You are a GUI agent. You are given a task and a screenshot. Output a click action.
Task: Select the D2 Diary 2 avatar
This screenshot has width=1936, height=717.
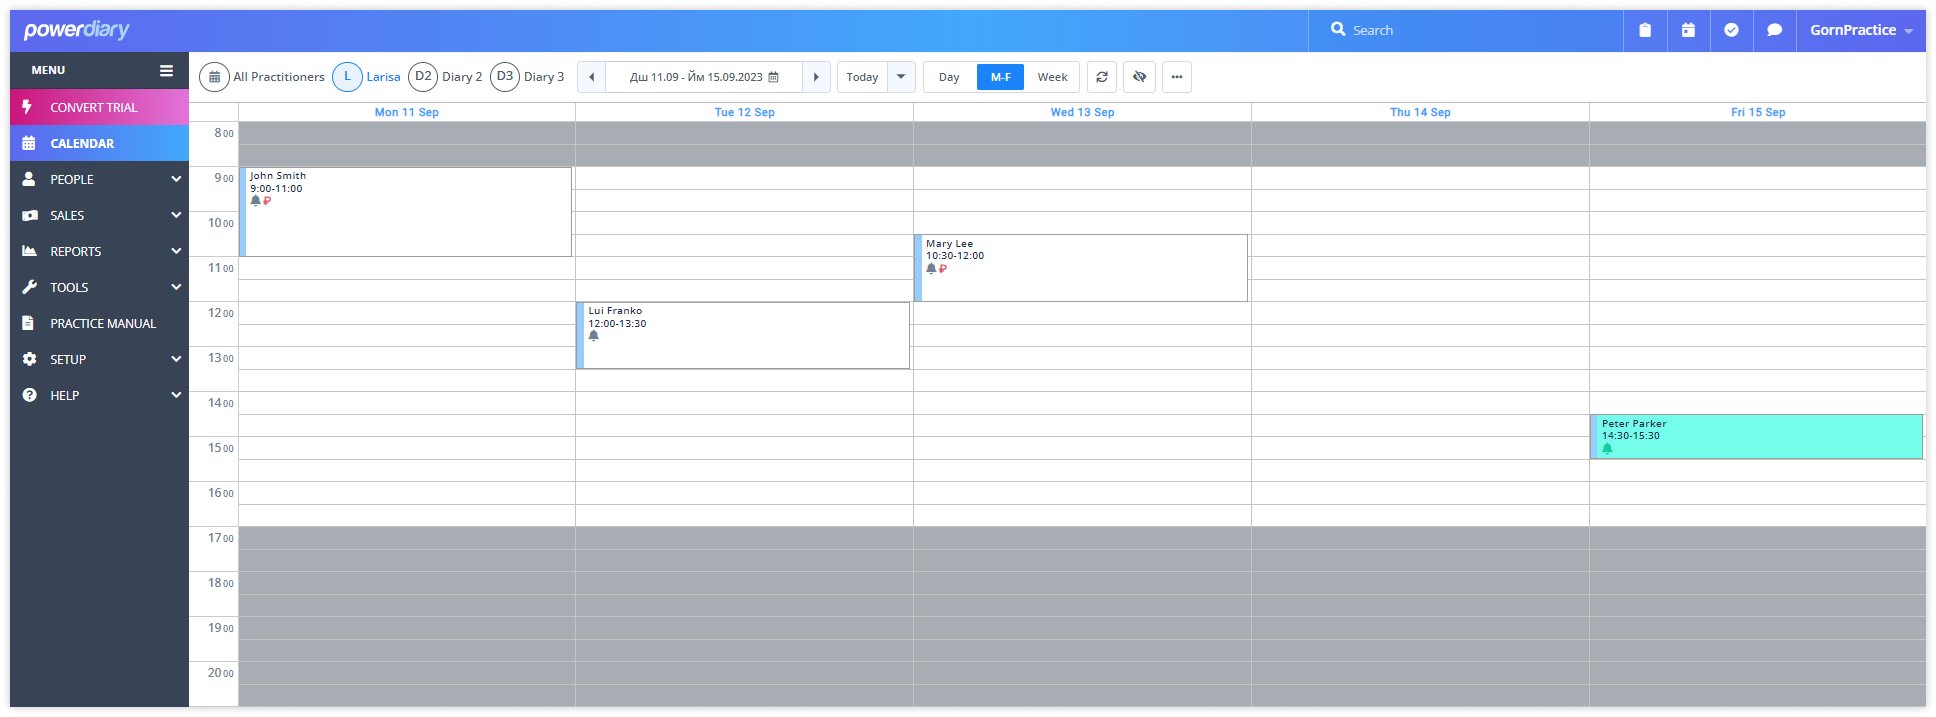423,77
